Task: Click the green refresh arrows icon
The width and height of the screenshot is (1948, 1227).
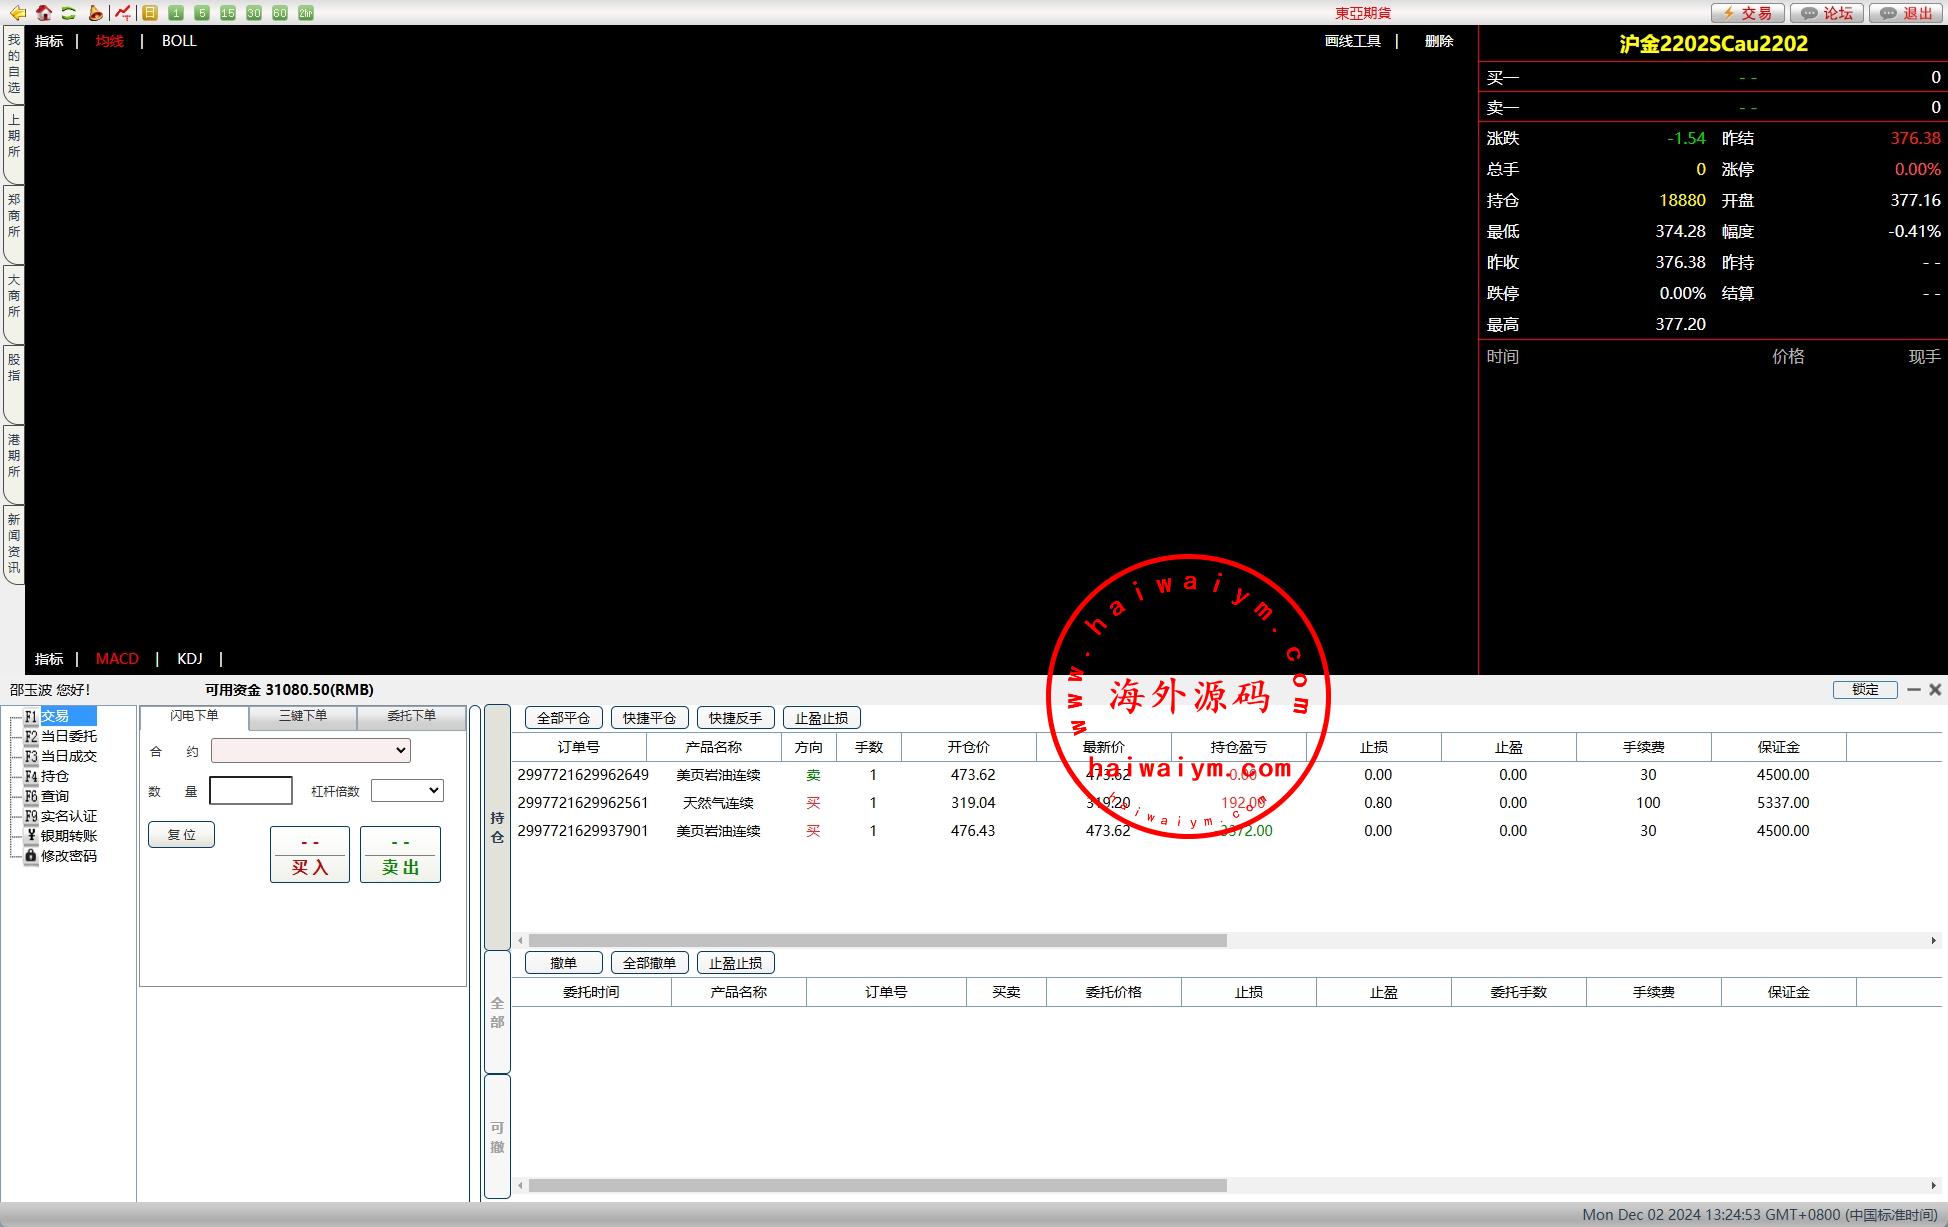Action: [68, 13]
